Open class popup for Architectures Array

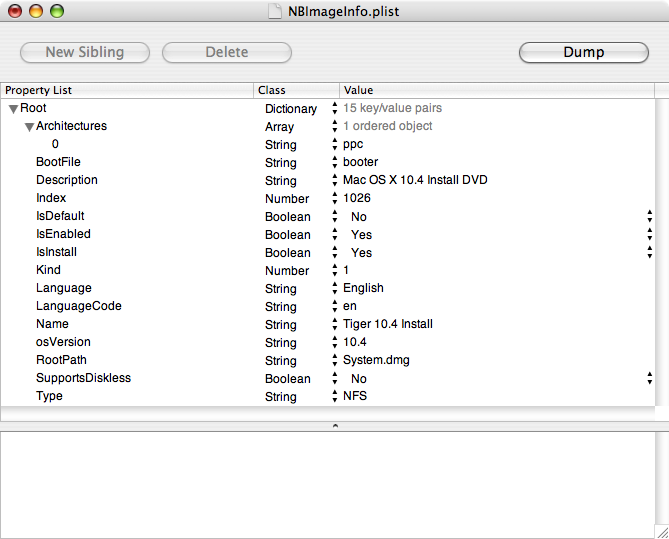(x=335, y=126)
